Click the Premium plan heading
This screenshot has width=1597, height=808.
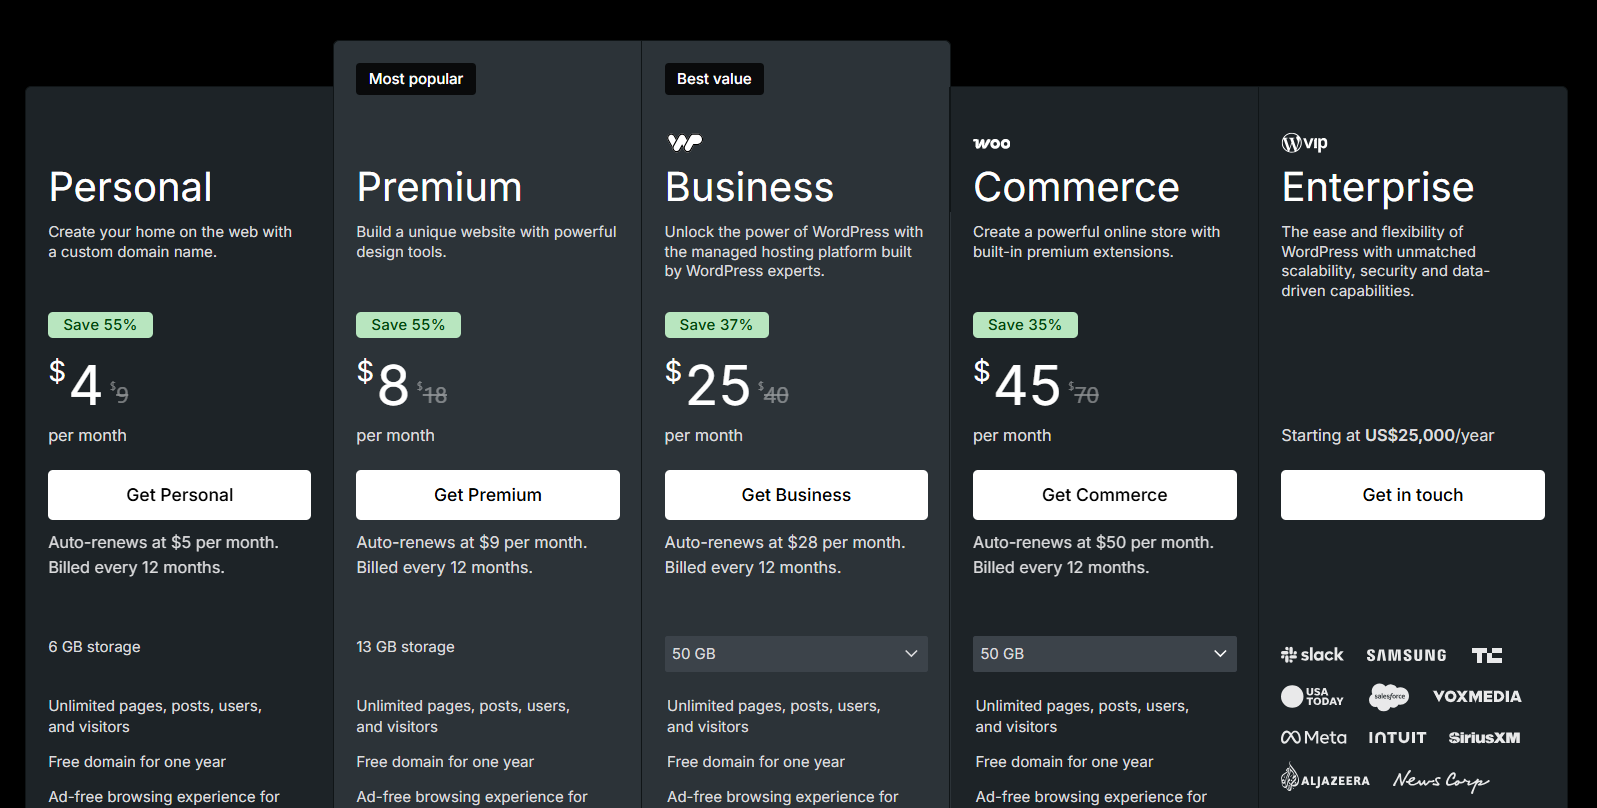(x=440, y=187)
